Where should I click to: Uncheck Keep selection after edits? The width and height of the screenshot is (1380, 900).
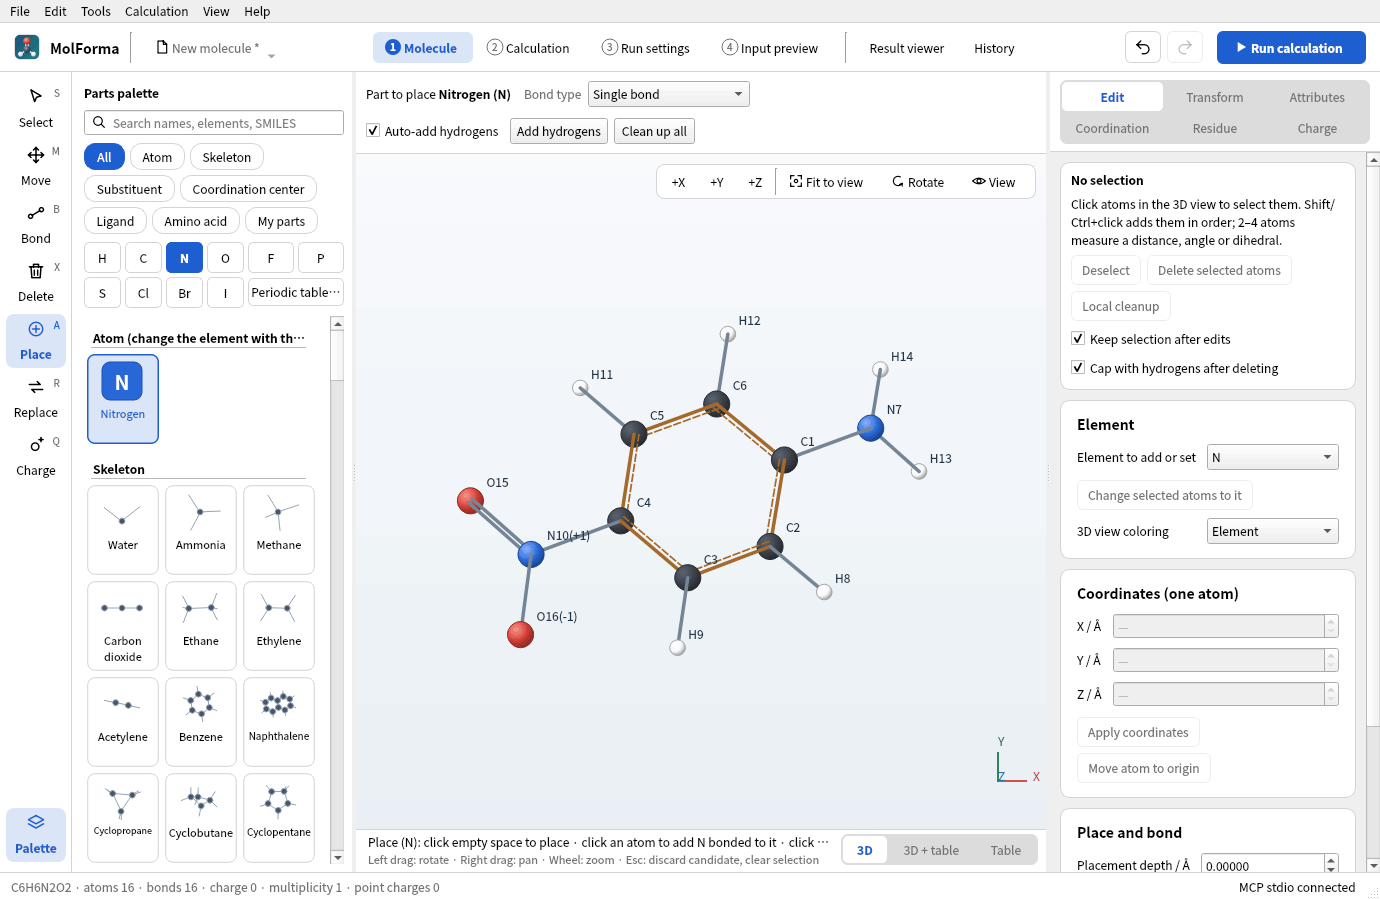pyautogui.click(x=1078, y=339)
